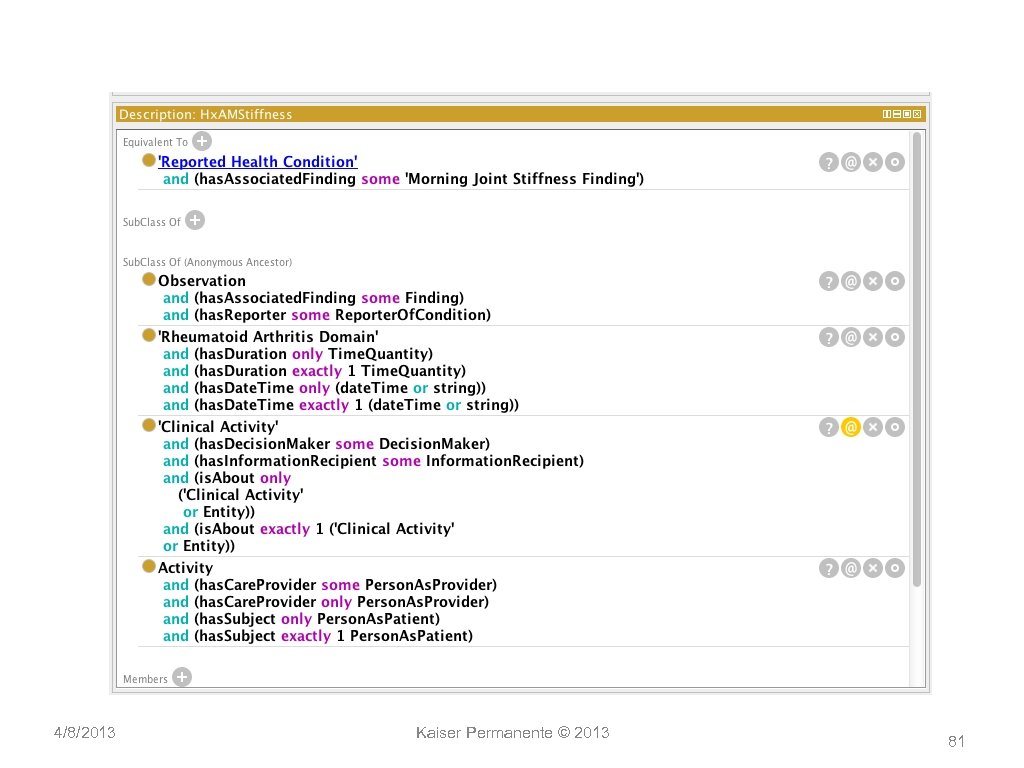Click the 'Morning Joint Stiffness Finding' text

[x=522, y=179]
